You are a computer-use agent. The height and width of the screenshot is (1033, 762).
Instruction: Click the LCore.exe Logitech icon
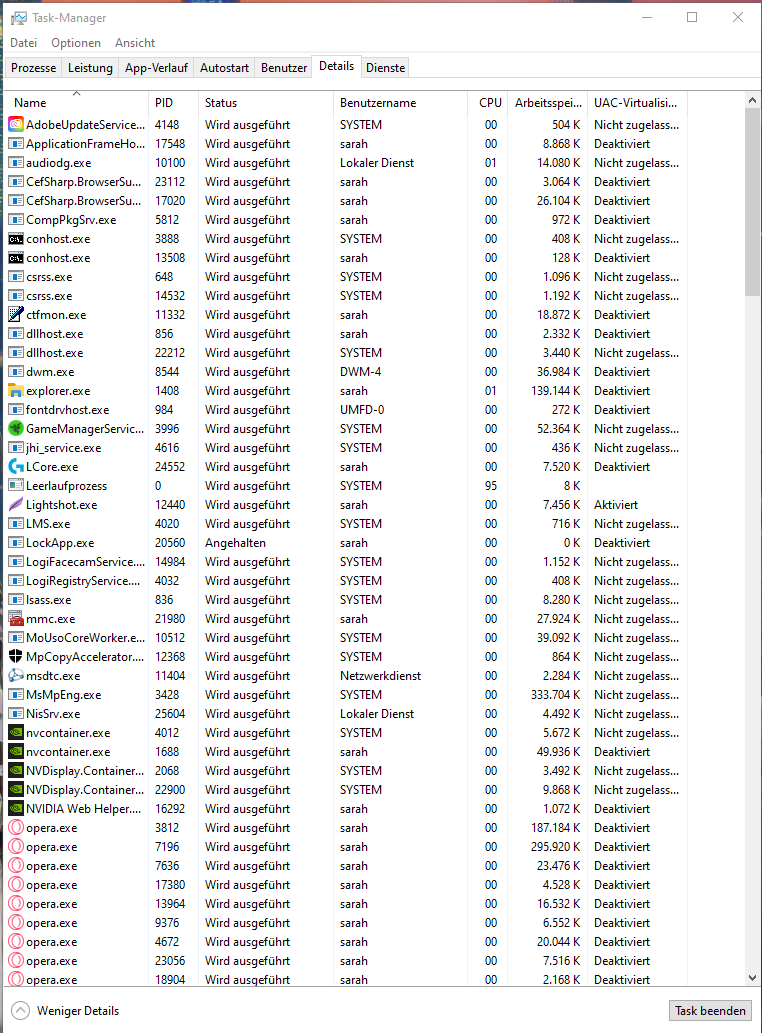[x=16, y=466]
